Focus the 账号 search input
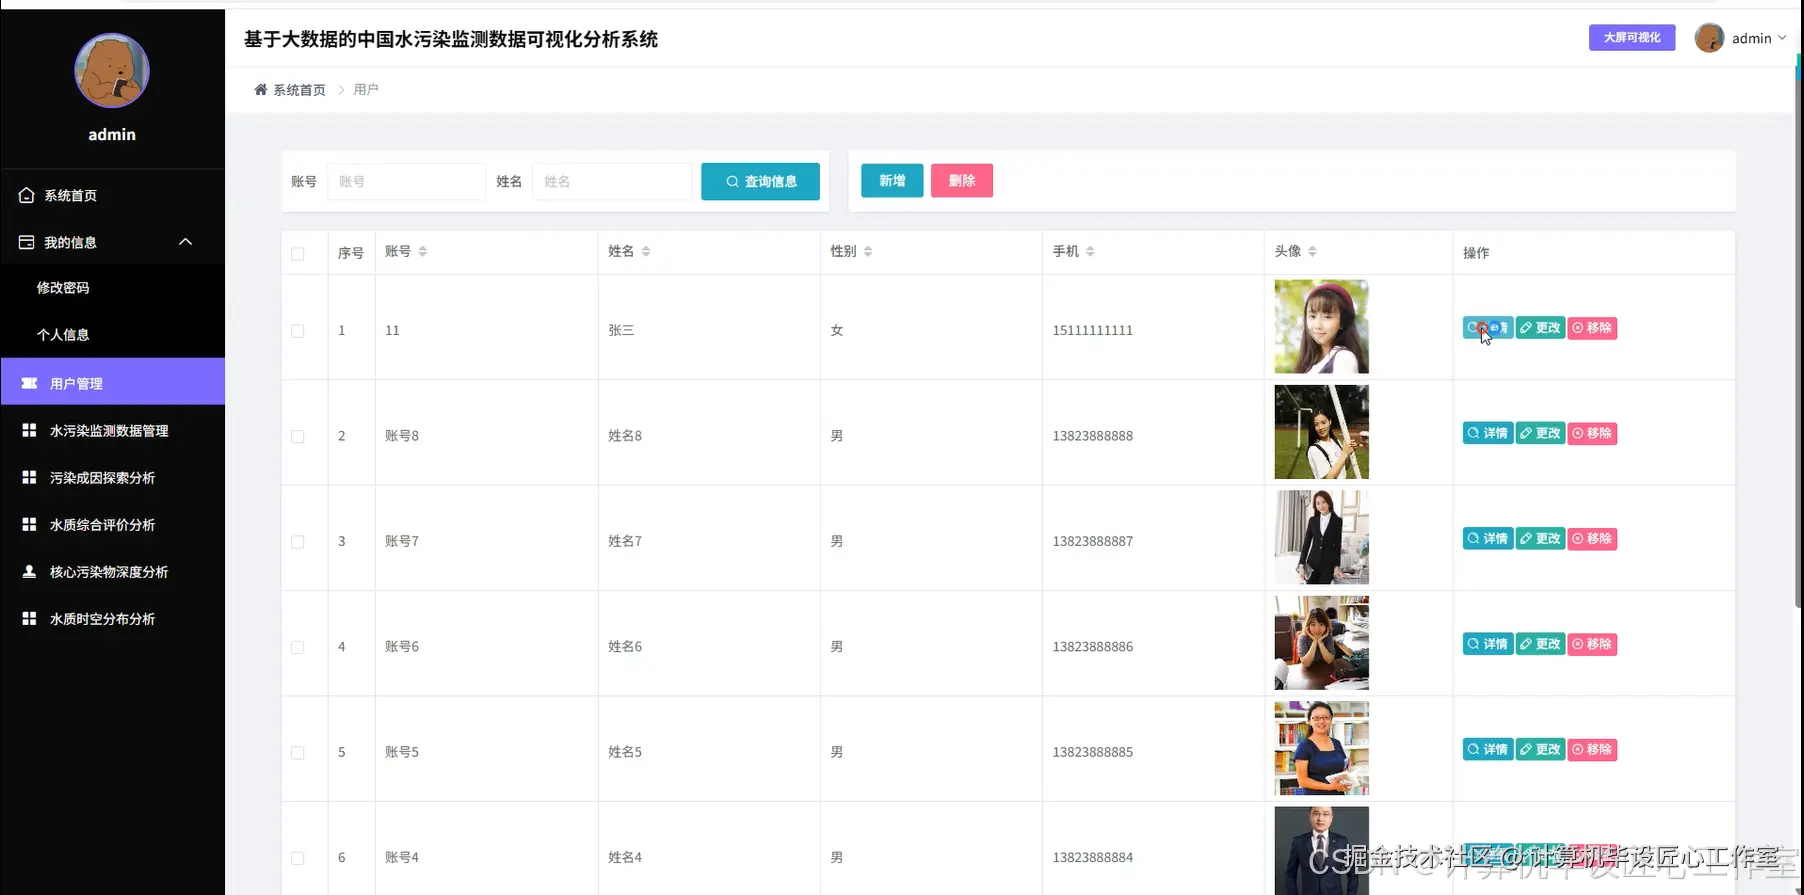The height and width of the screenshot is (895, 1804). click(x=406, y=181)
